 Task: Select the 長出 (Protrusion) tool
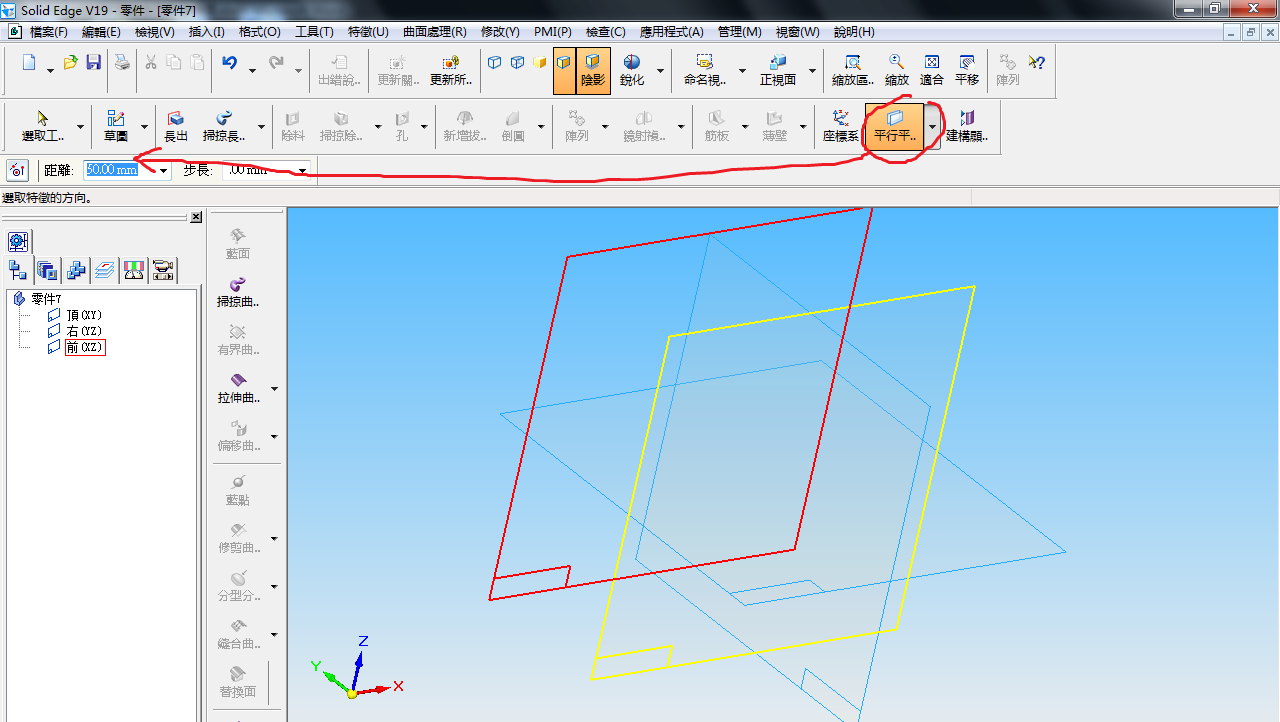(176, 126)
